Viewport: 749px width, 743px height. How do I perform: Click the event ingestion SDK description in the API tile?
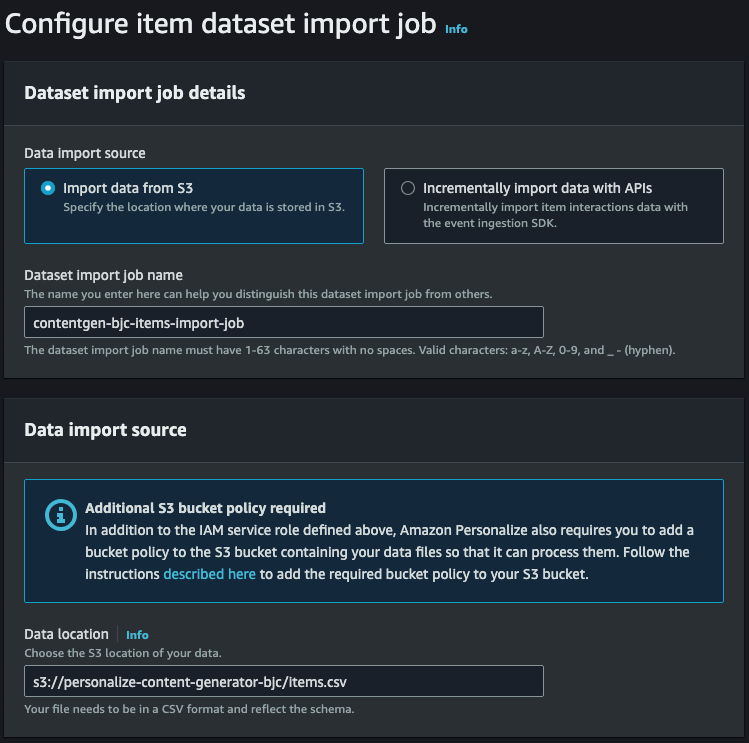click(x=555, y=215)
